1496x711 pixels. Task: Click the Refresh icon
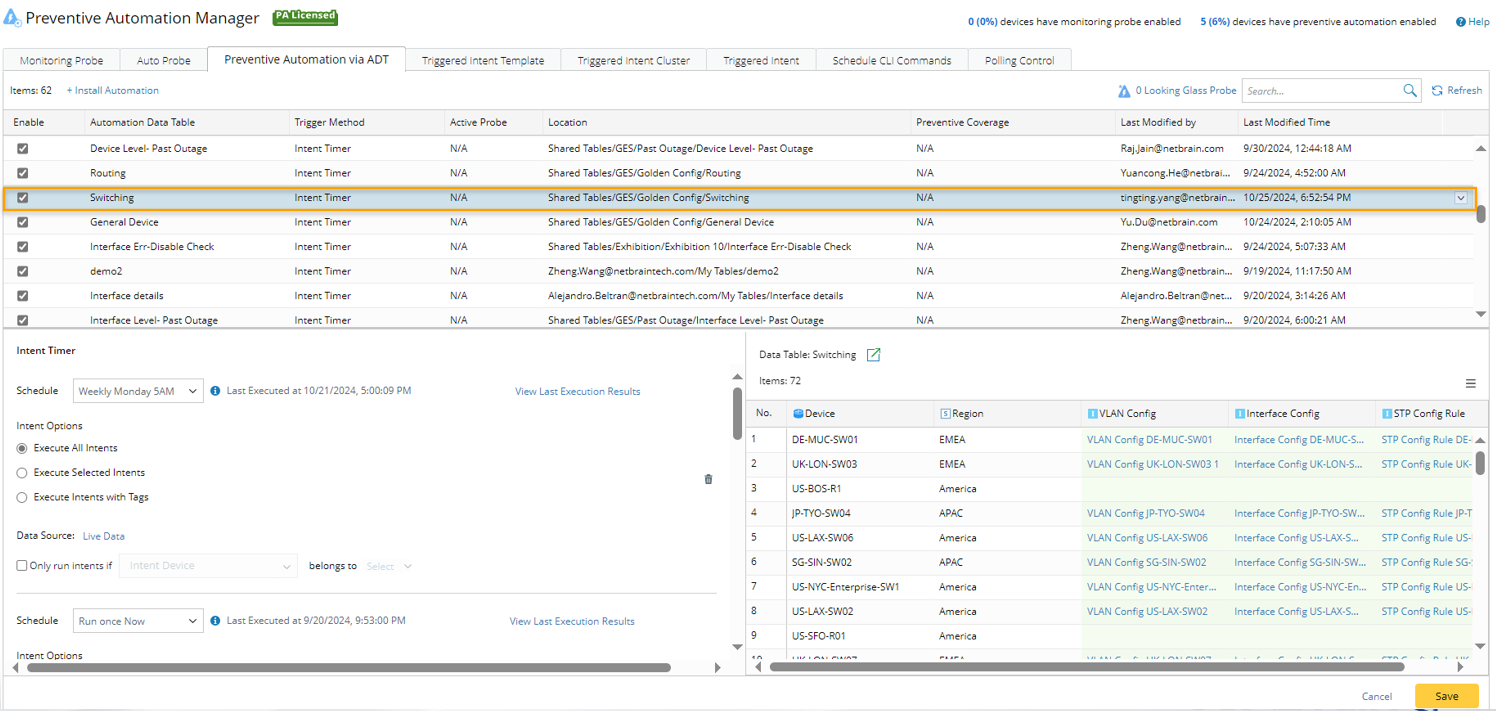[1437, 91]
